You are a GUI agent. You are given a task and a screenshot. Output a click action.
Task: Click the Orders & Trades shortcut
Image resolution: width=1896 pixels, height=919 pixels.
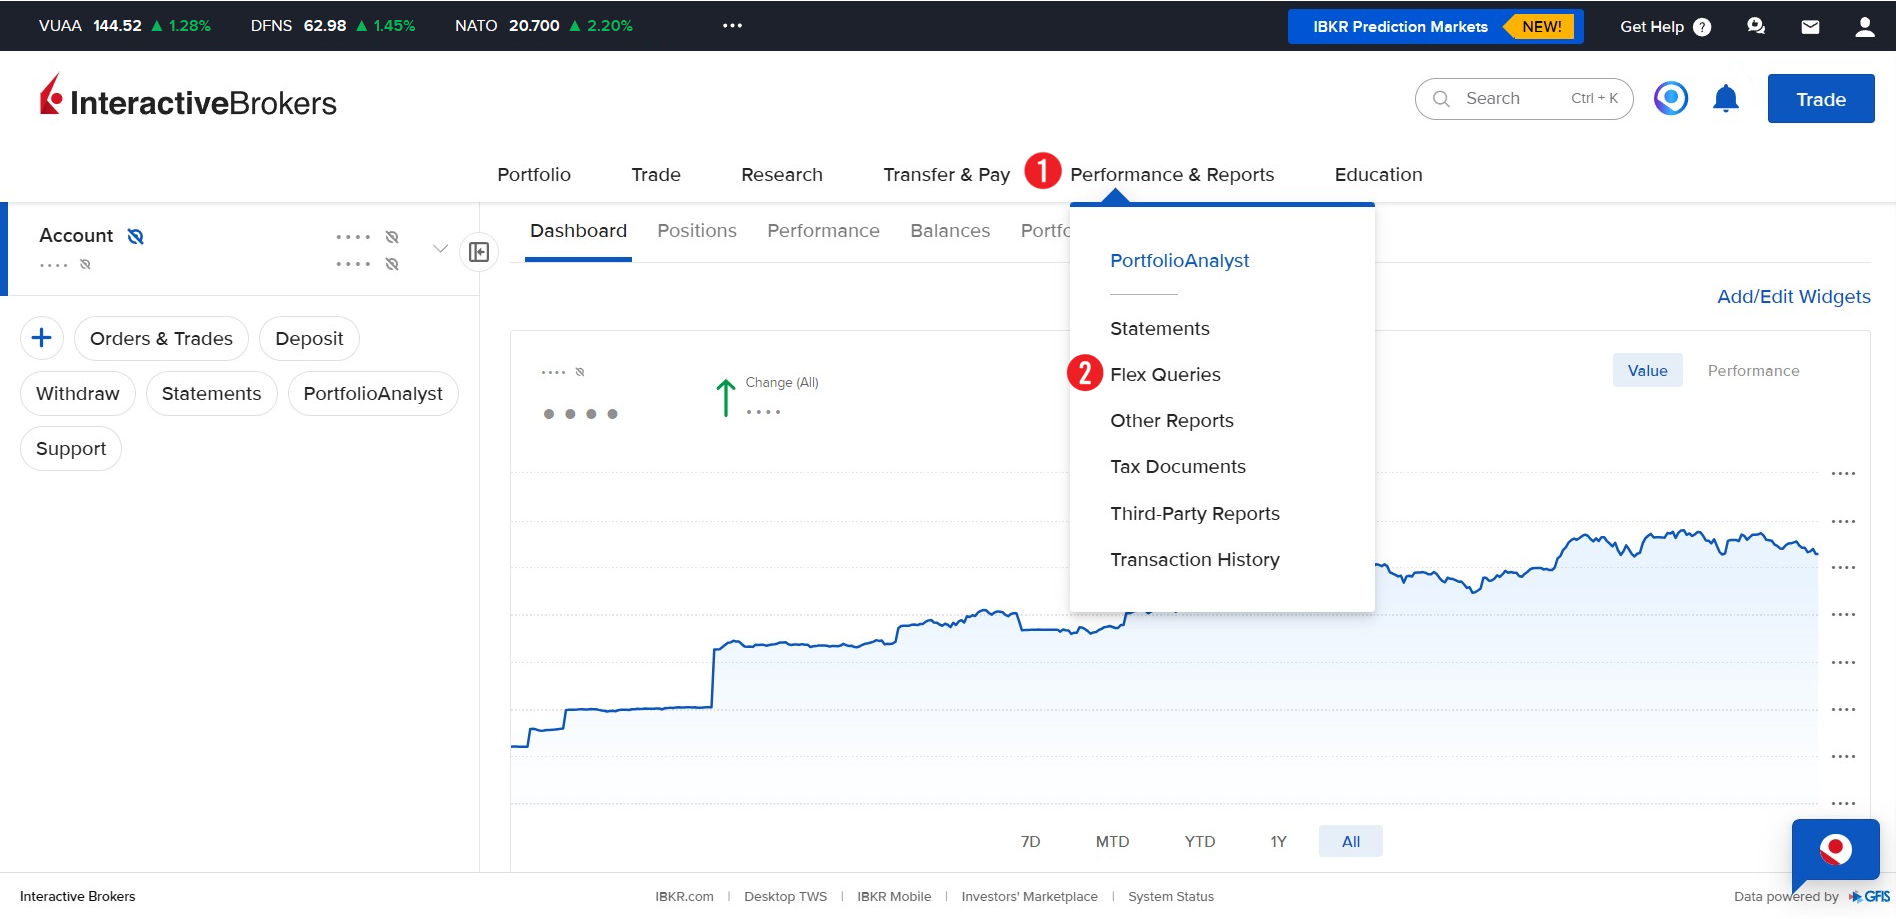pos(161,339)
